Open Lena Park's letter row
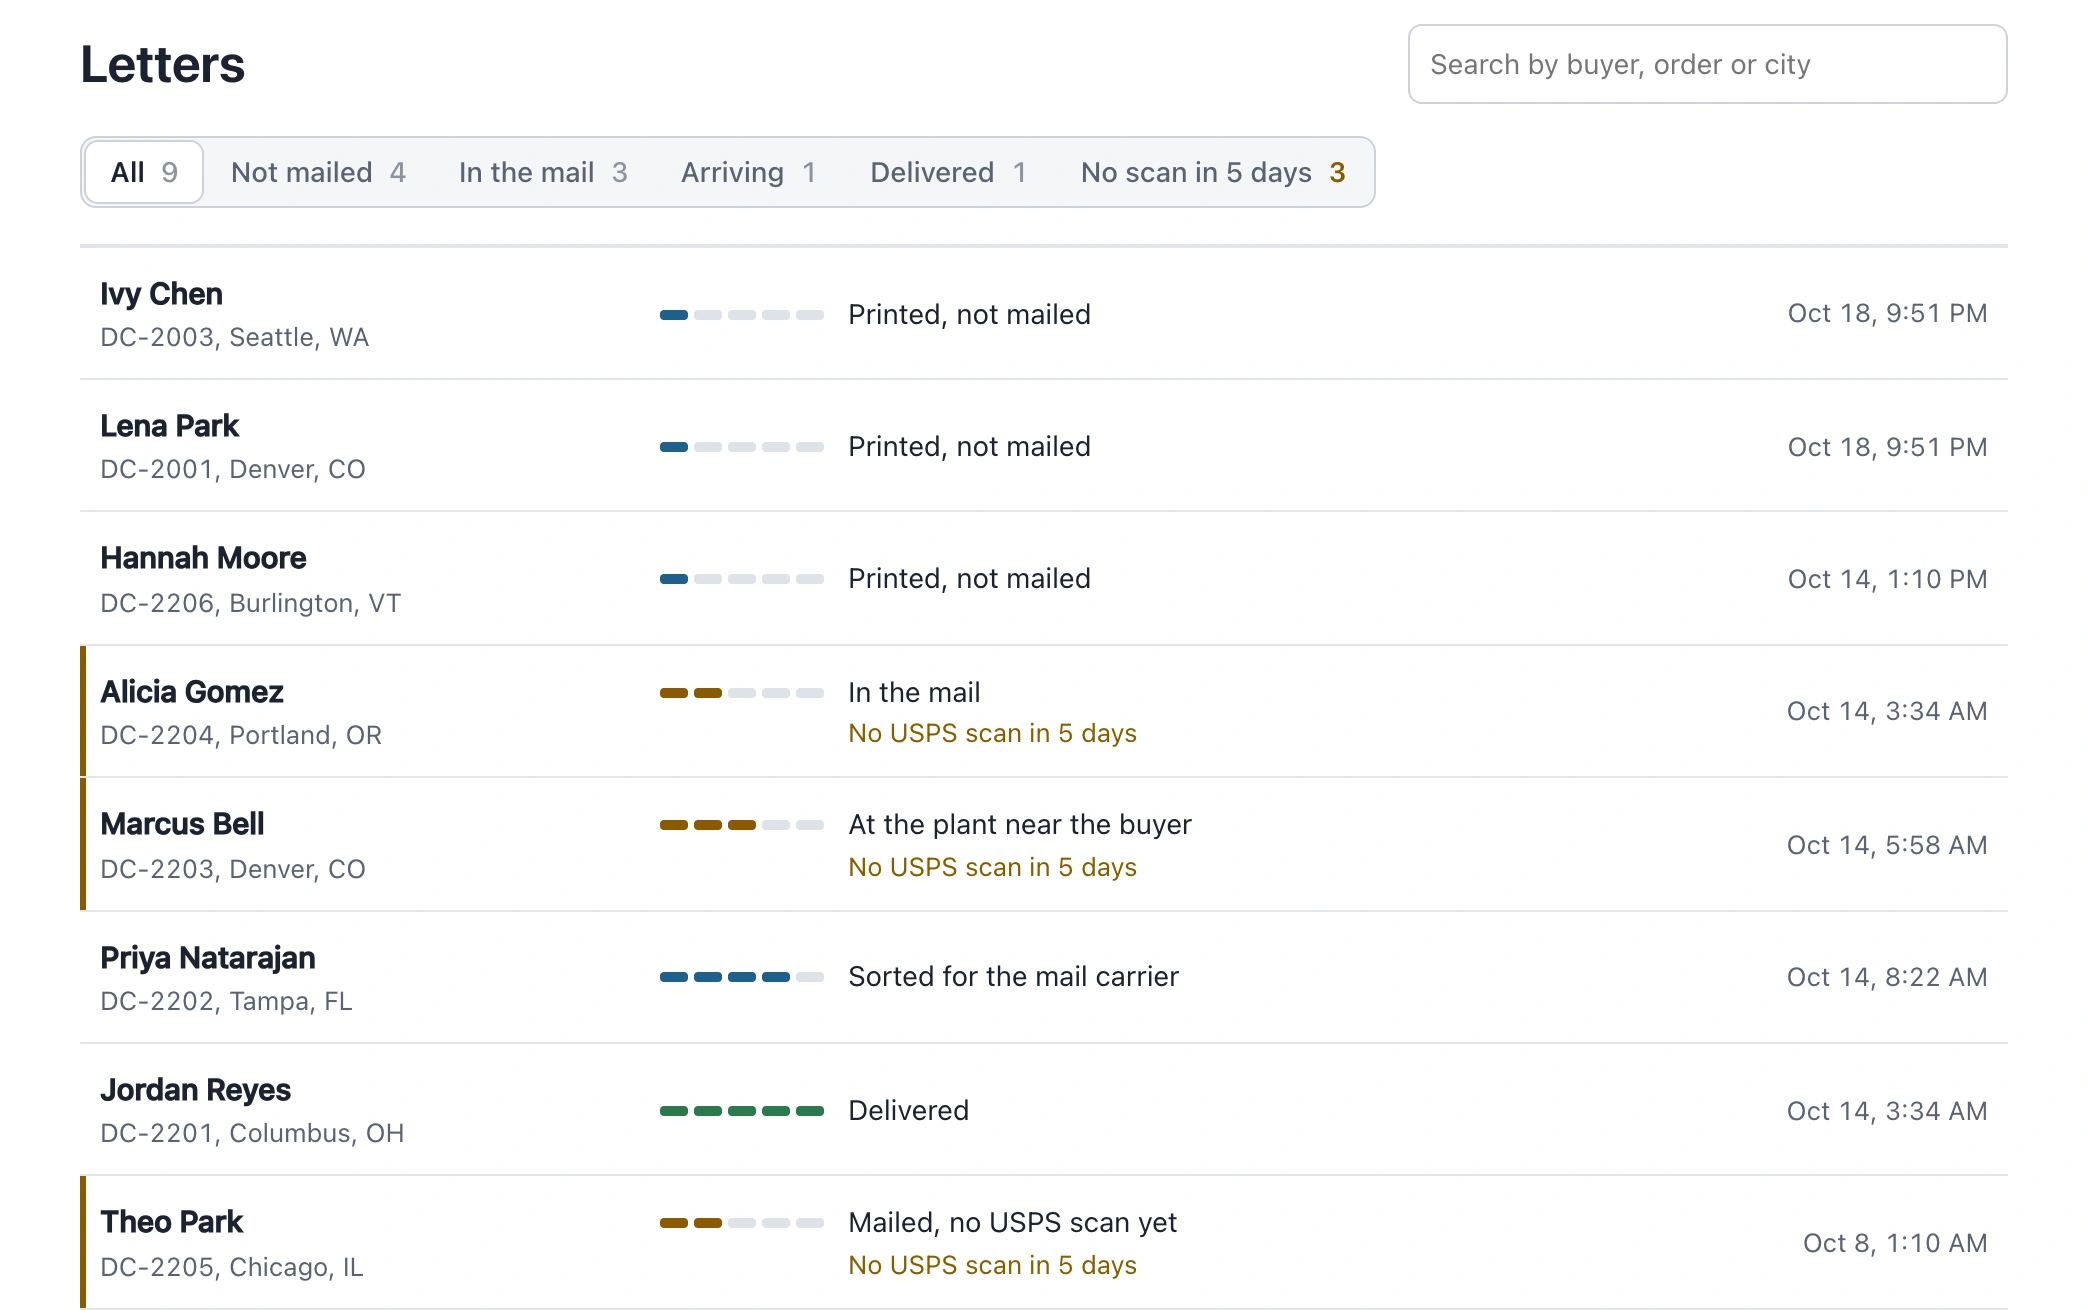 pyautogui.click(x=1044, y=446)
